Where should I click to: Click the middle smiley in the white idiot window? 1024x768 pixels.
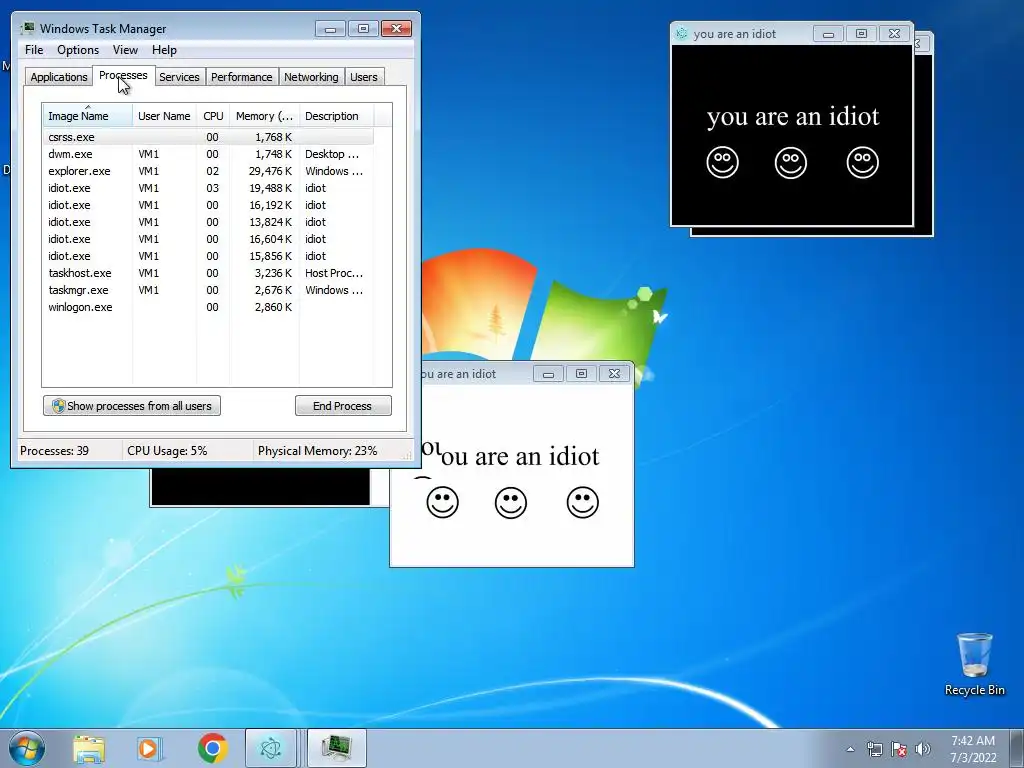coord(511,503)
